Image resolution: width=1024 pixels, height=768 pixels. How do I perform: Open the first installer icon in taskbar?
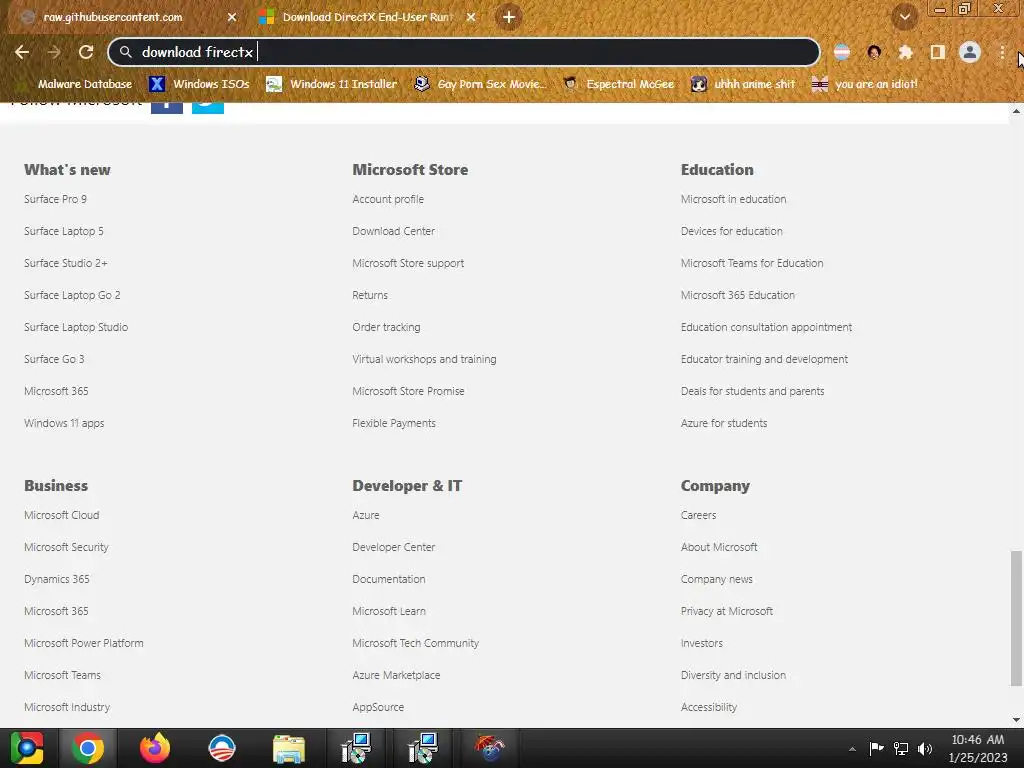click(356, 748)
